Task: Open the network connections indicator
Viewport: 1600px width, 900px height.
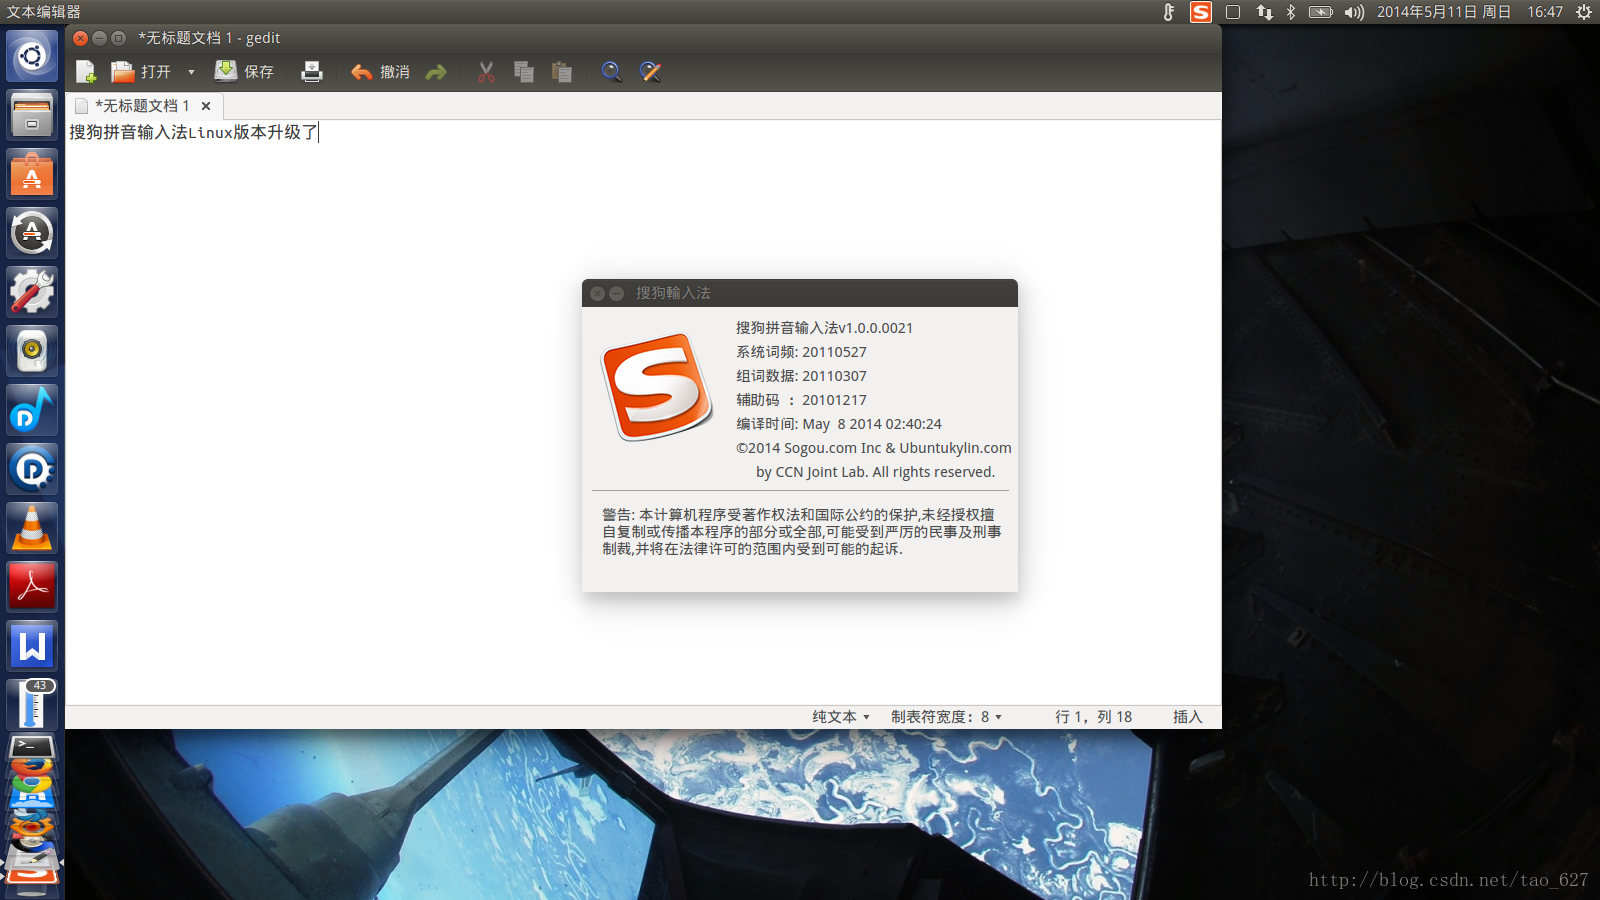Action: (x=1265, y=12)
